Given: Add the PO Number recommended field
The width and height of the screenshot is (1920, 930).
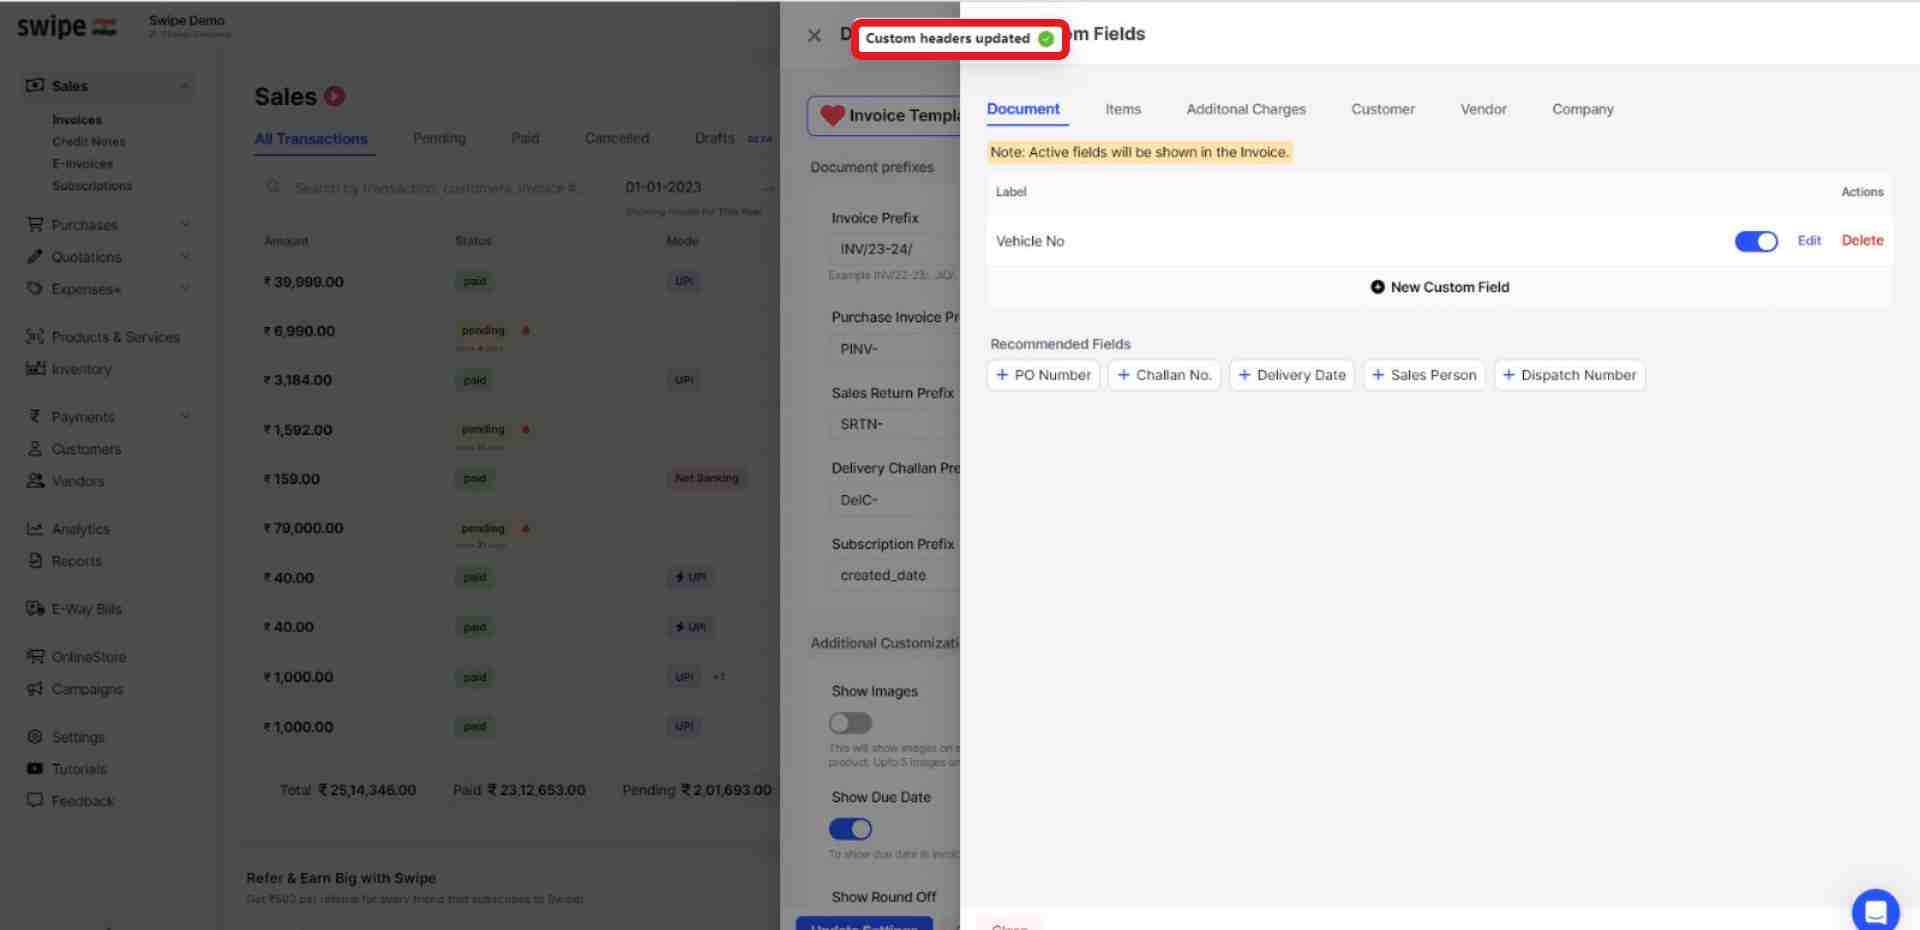Looking at the screenshot, I should pos(1043,375).
